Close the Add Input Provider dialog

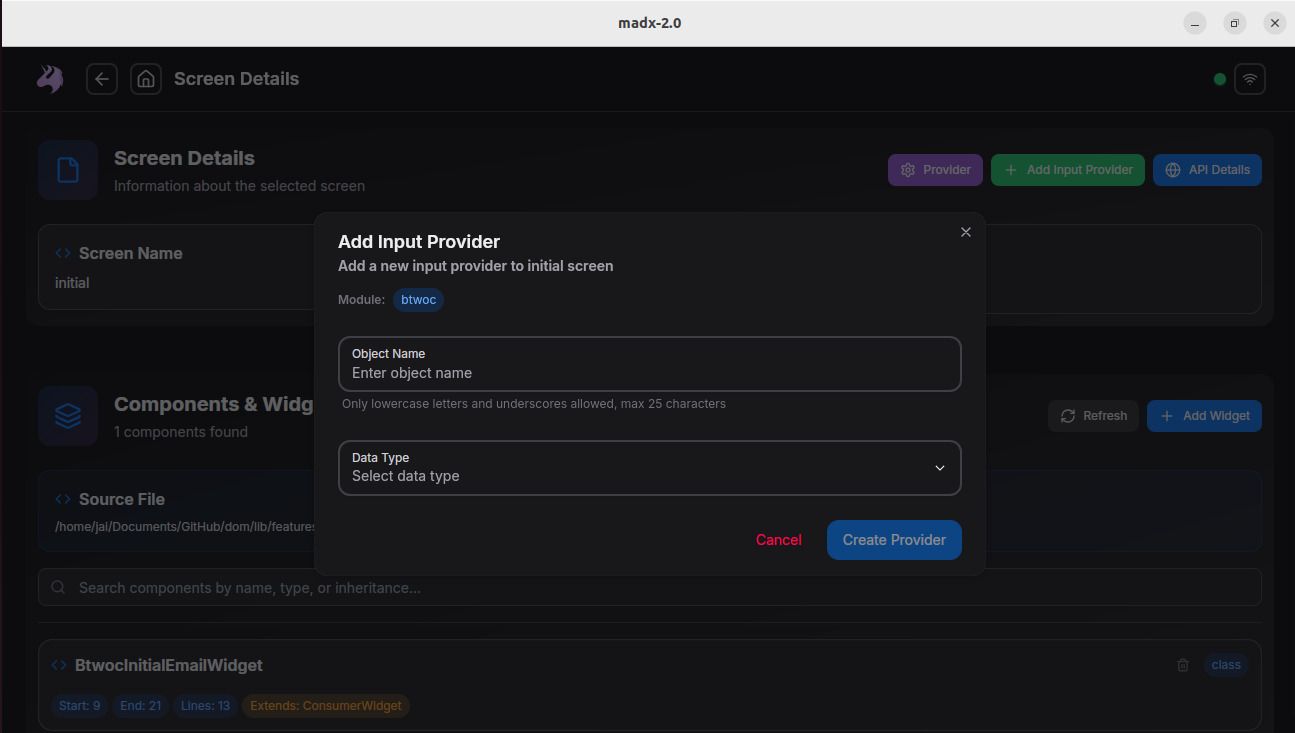click(965, 232)
